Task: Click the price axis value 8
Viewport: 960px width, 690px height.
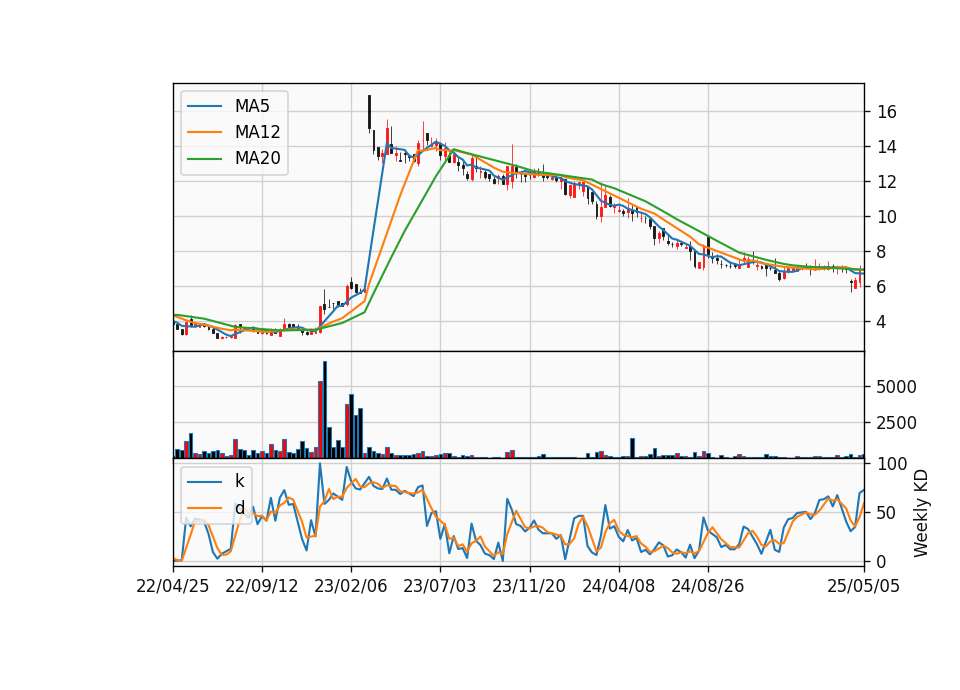Action: coord(882,252)
